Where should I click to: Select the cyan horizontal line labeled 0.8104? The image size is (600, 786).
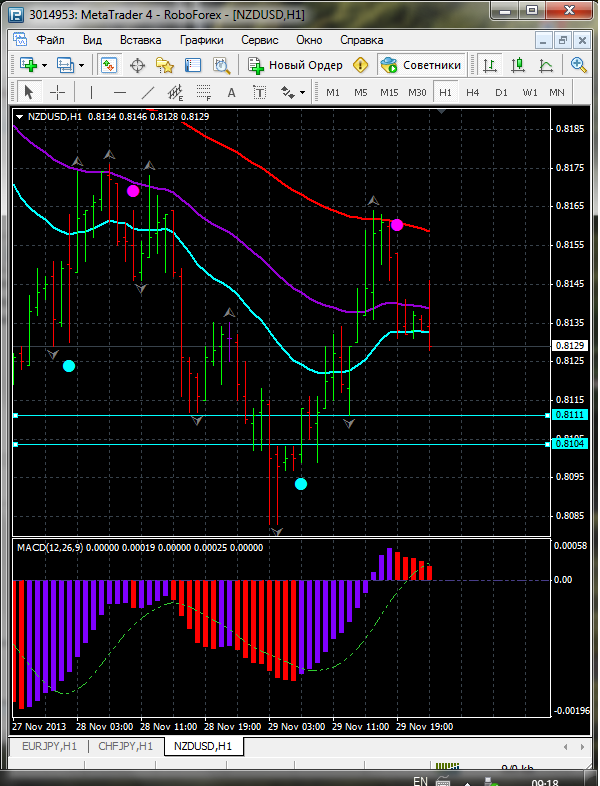(281, 444)
